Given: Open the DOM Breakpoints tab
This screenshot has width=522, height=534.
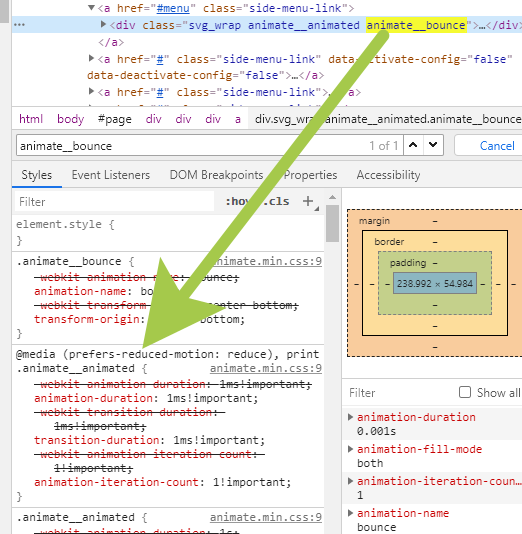Looking at the screenshot, I should pos(216,175).
